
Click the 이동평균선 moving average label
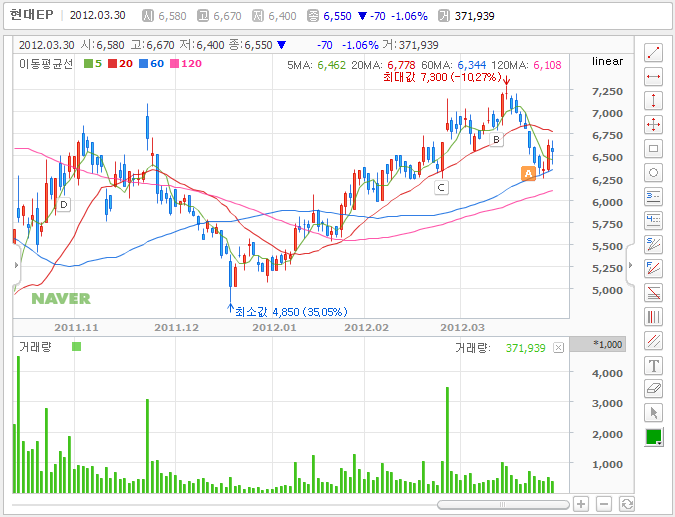coord(46,64)
